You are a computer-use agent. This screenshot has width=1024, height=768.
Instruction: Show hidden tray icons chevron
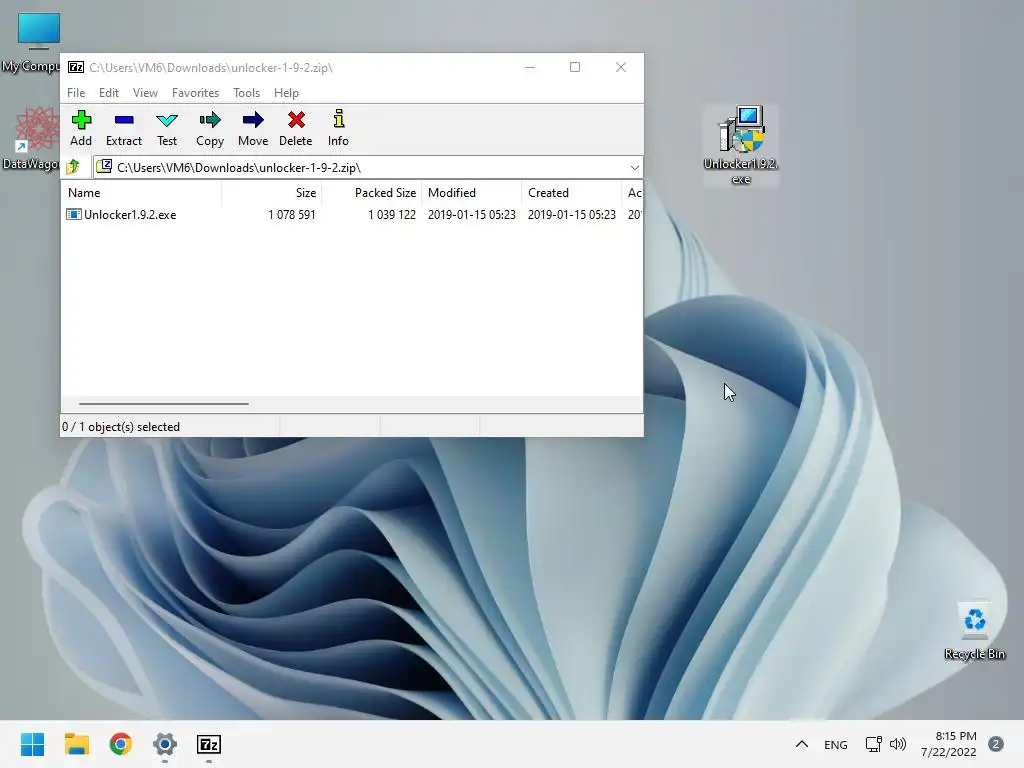click(802, 744)
